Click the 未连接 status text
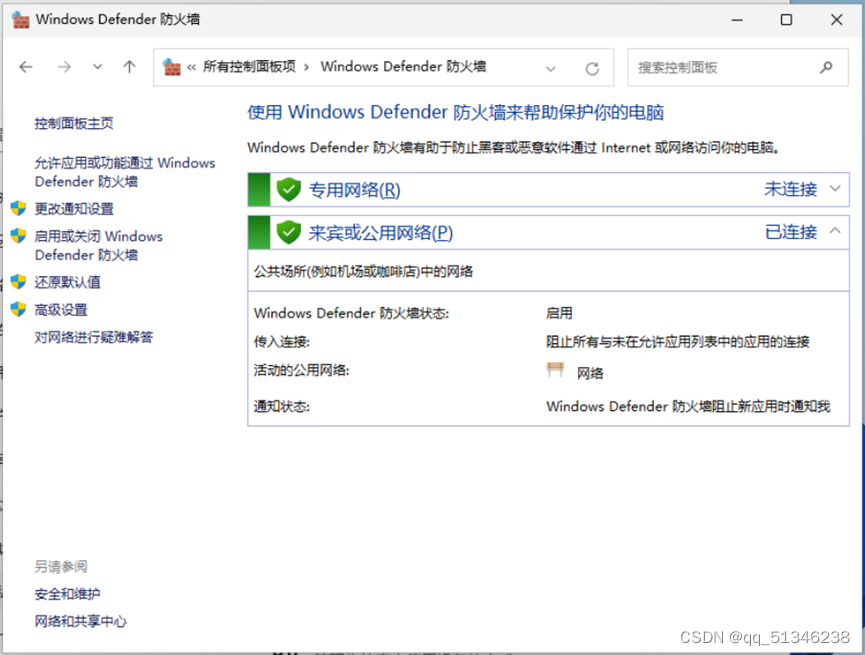 [x=790, y=189]
